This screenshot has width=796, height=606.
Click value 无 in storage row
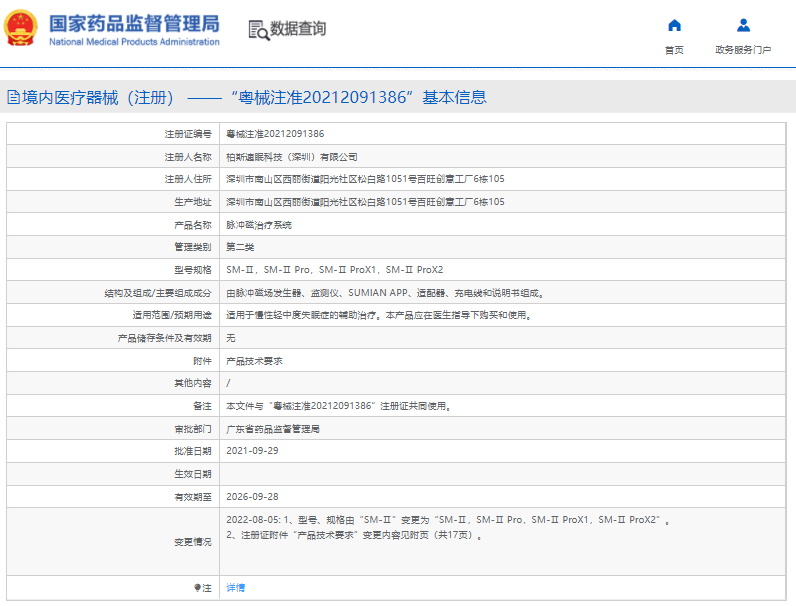(231, 338)
